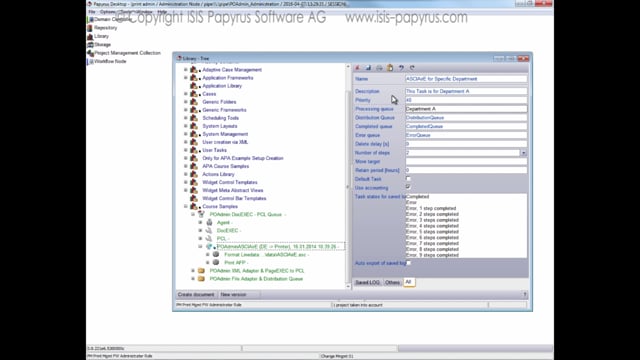Click the Scheduling Tools folder icon
This screenshot has height=360, width=640.
pos(194,118)
